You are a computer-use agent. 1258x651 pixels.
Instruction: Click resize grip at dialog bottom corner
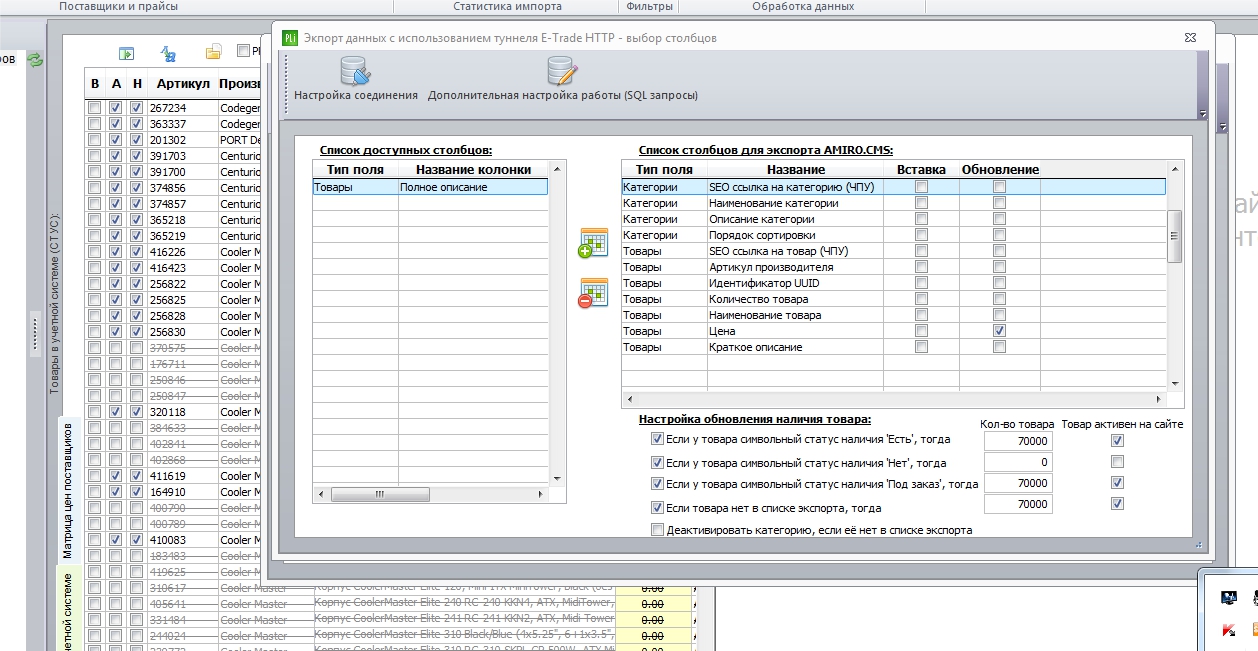click(x=1197, y=545)
